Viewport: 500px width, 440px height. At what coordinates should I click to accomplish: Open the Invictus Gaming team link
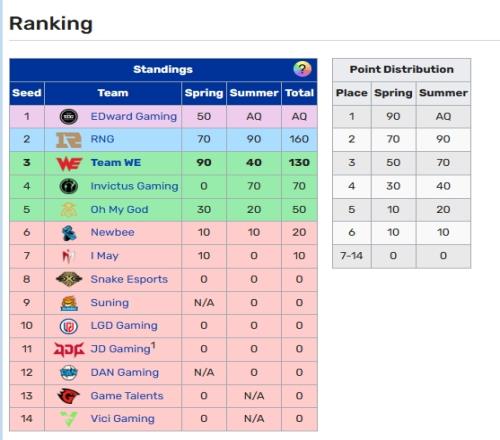134,186
